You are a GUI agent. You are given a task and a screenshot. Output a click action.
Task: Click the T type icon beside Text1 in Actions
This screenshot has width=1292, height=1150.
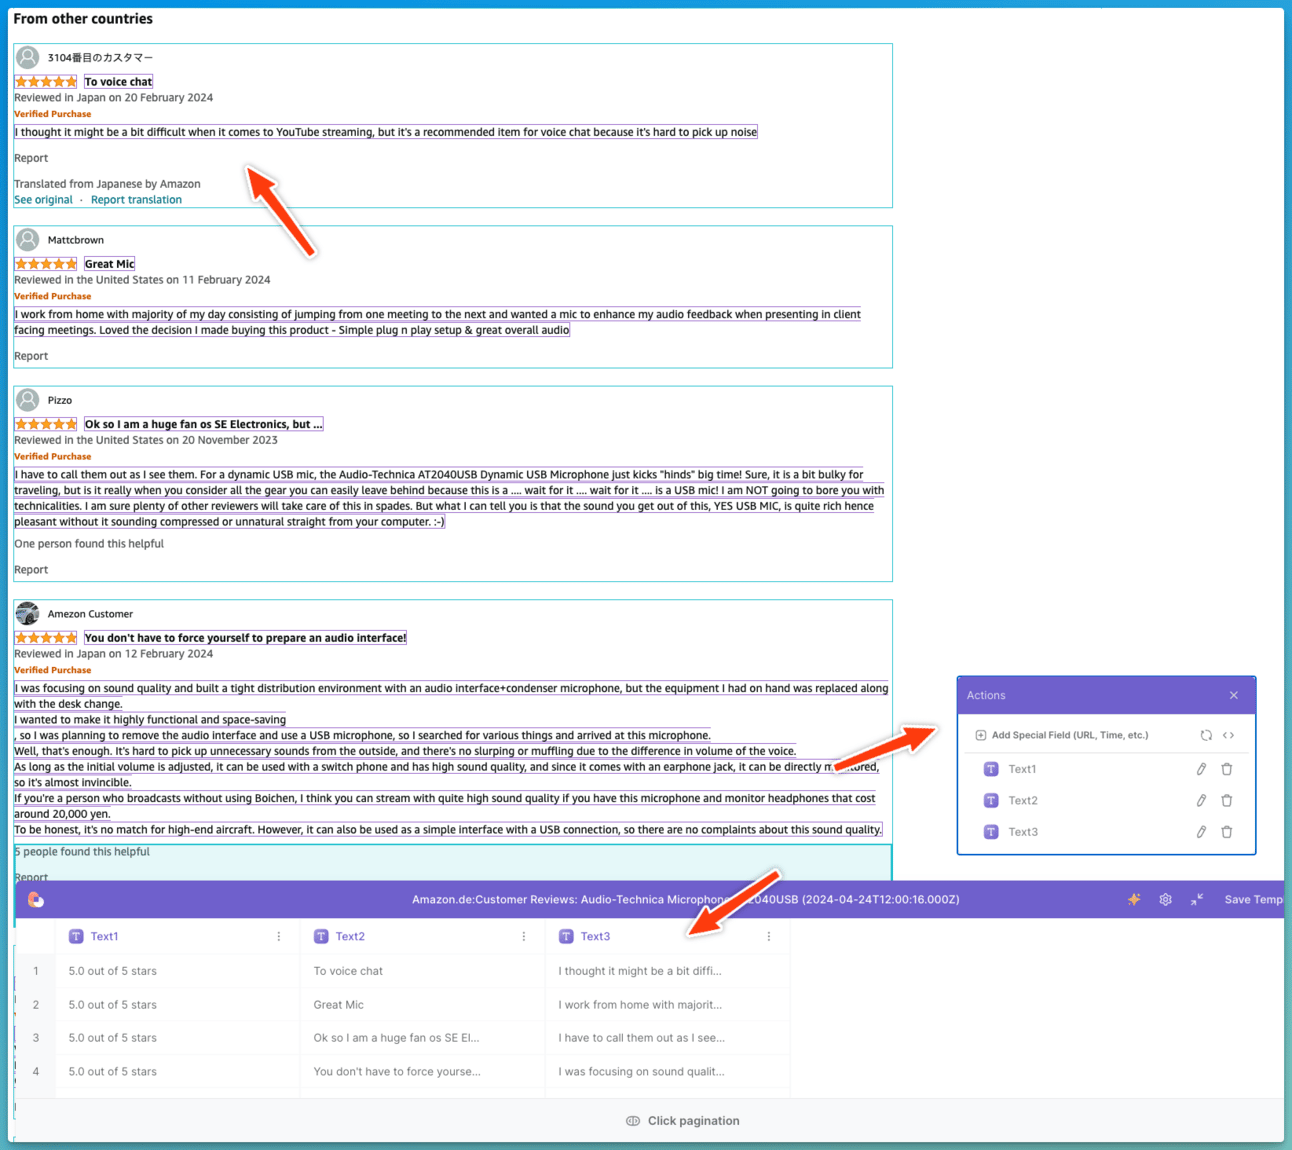(991, 769)
